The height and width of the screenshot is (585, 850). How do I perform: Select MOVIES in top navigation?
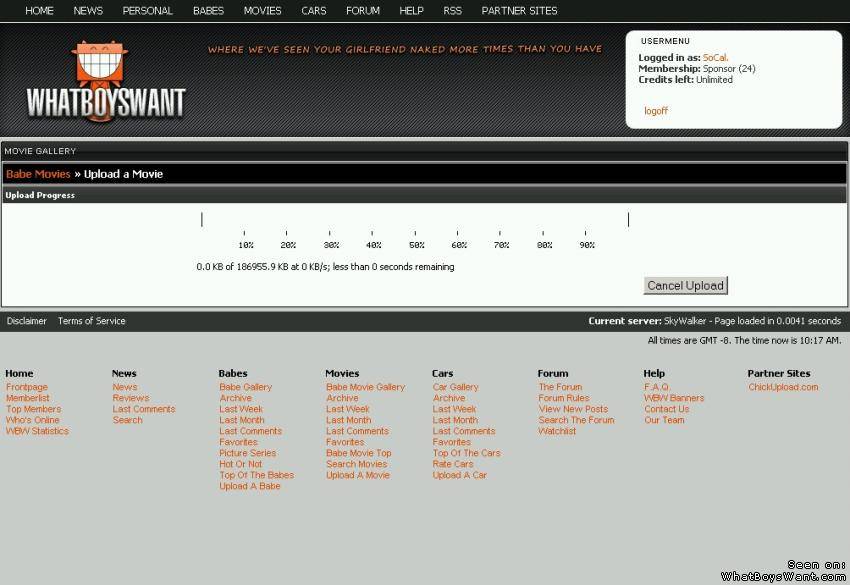point(262,11)
